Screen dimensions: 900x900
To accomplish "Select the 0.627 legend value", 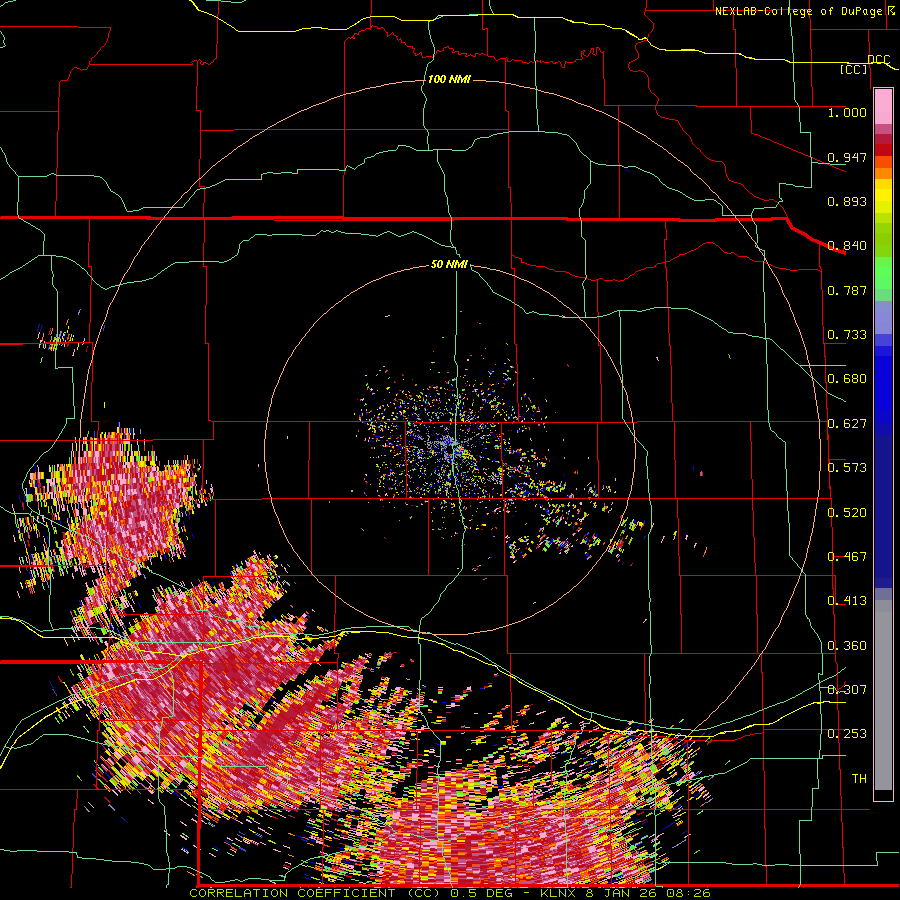I will [847, 424].
